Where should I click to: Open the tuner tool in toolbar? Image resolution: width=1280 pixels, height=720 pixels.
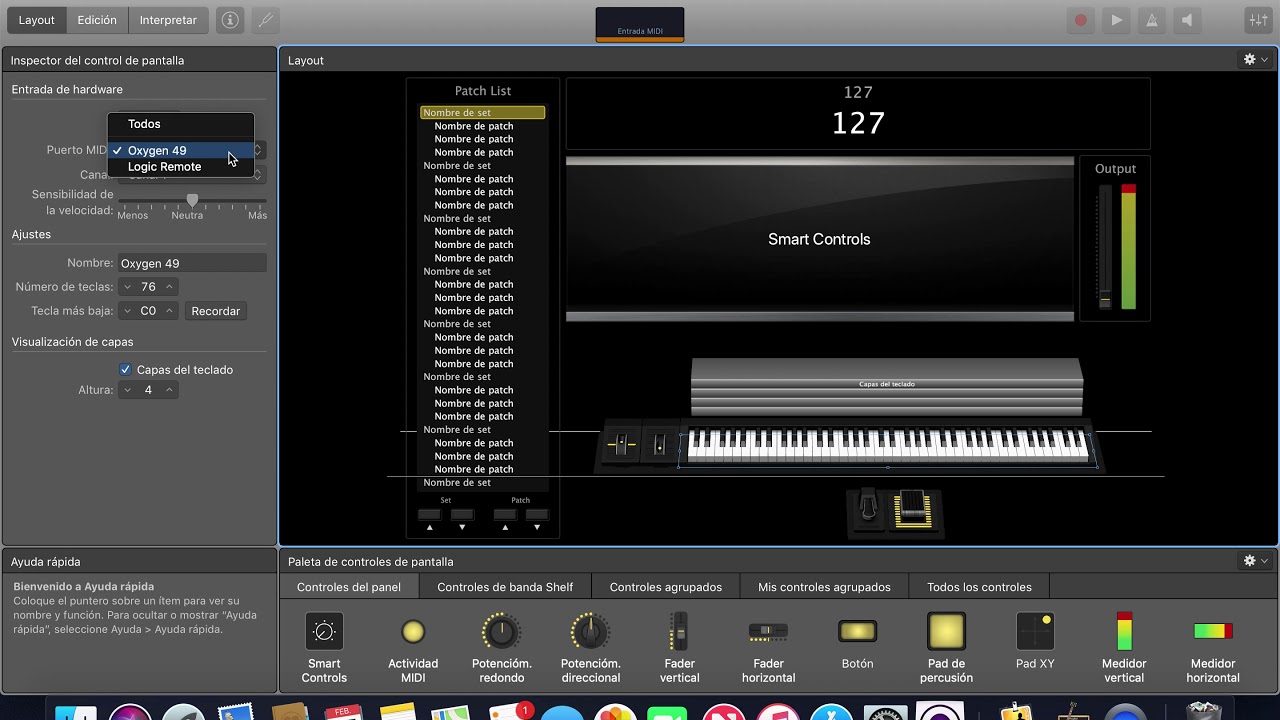[265, 20]
